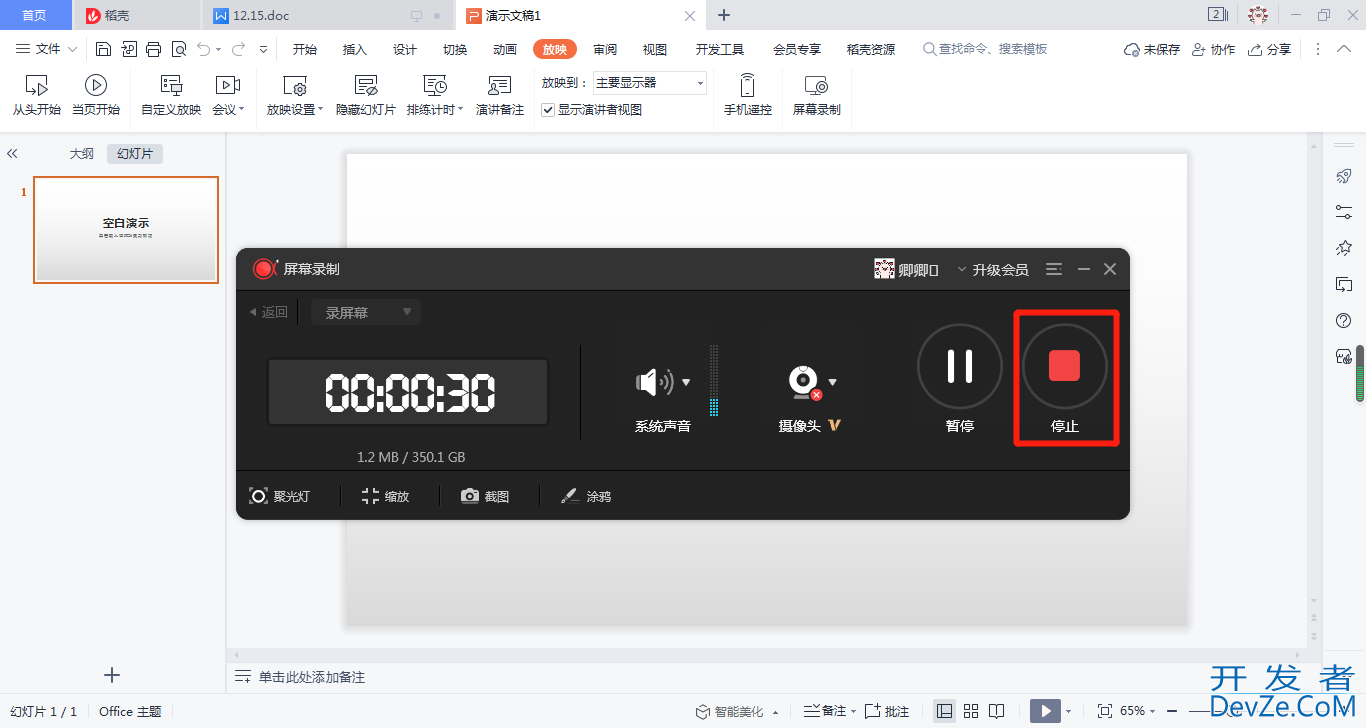Click the print preview icon

pos(179,49)
